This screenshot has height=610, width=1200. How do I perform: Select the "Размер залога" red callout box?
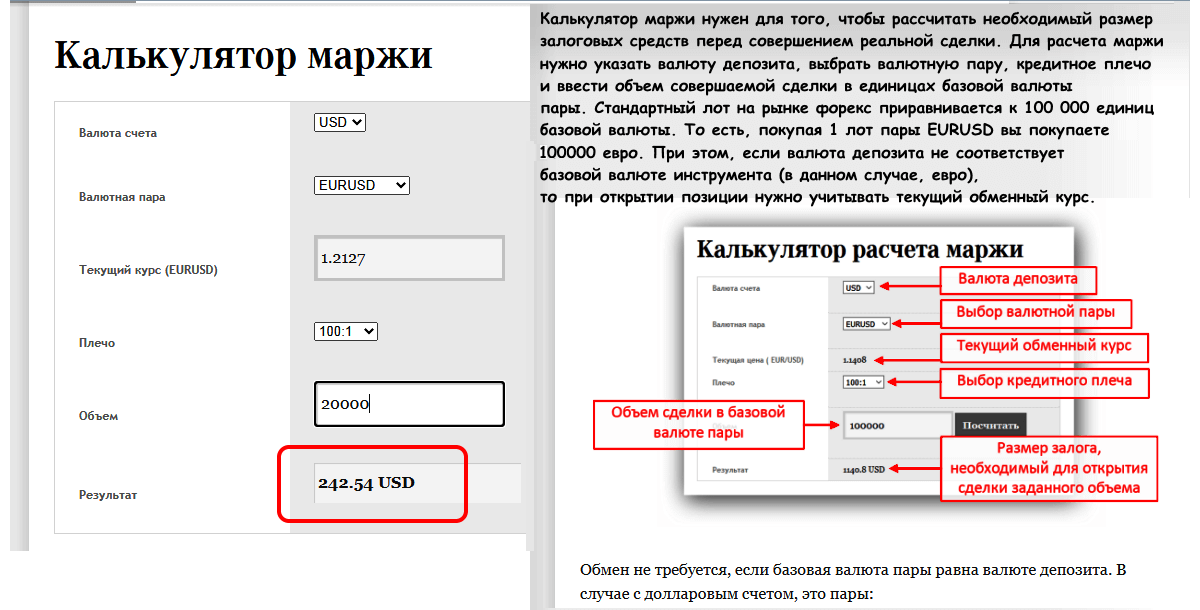pyautogui.click(x=1048, y=468)
